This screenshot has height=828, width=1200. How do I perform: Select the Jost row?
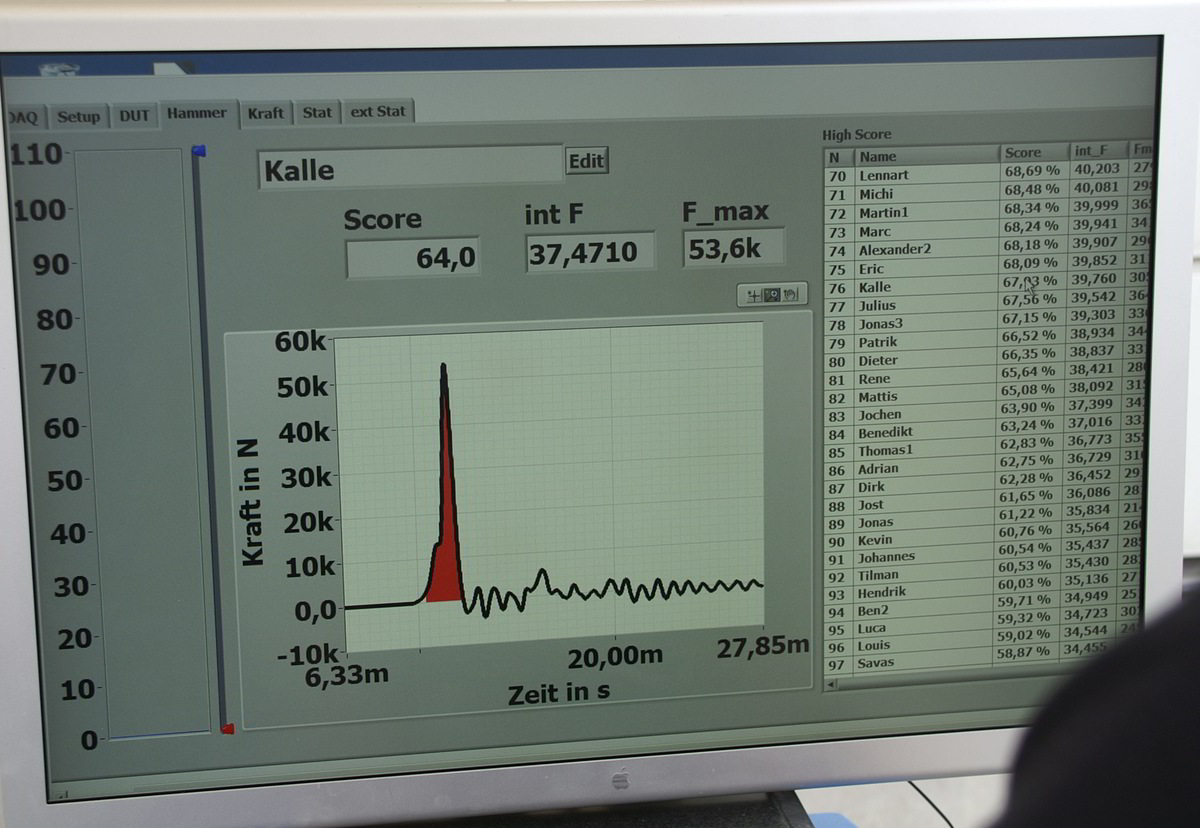[x=871, y=505]
